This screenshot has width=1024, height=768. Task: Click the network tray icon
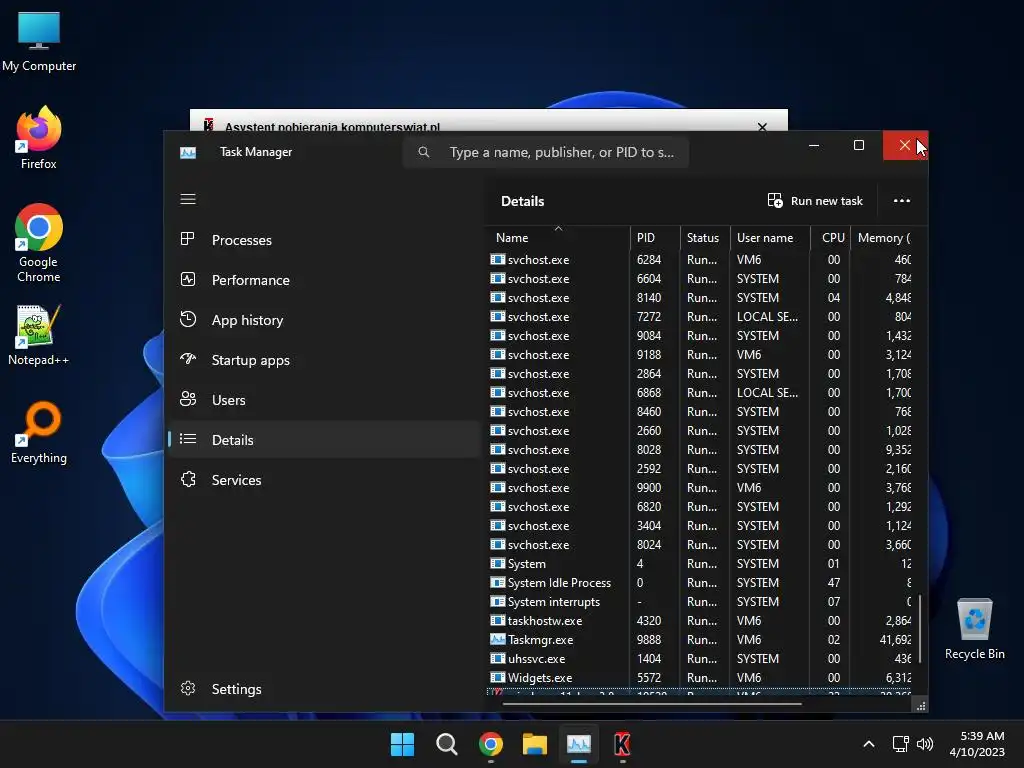click(x=901, y=744)
